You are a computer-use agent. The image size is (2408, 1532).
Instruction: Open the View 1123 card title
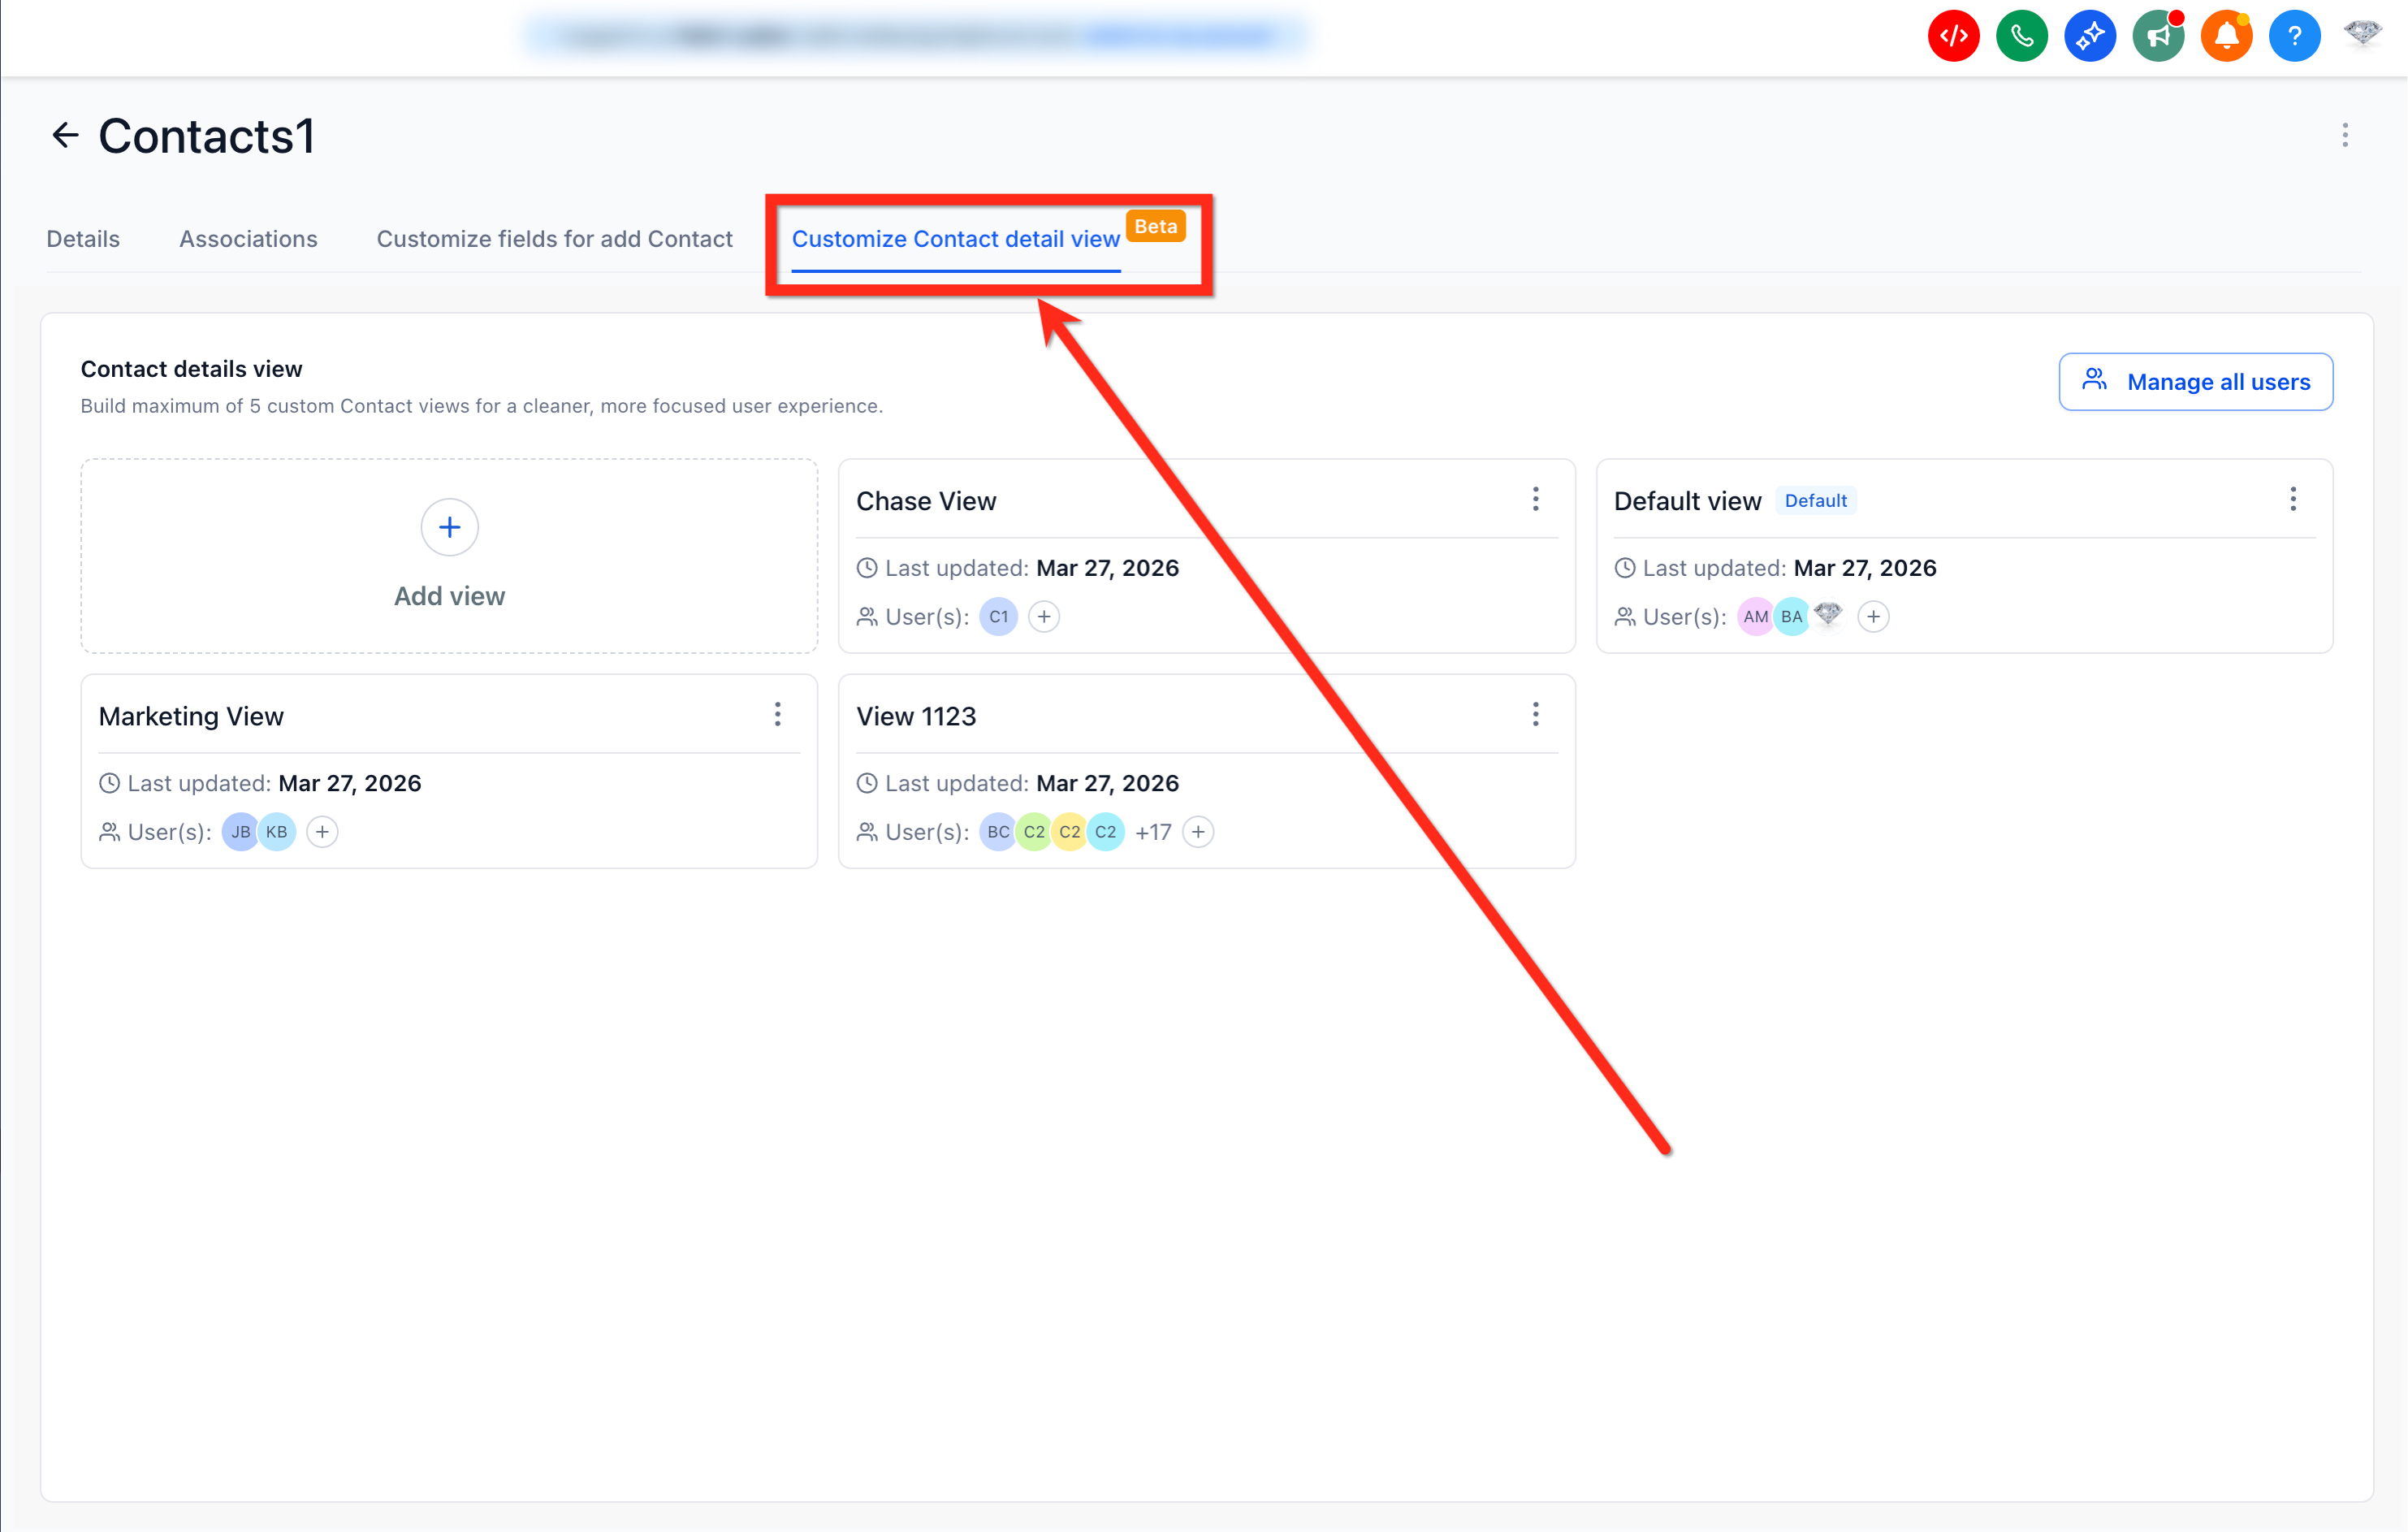click(916, 715)
